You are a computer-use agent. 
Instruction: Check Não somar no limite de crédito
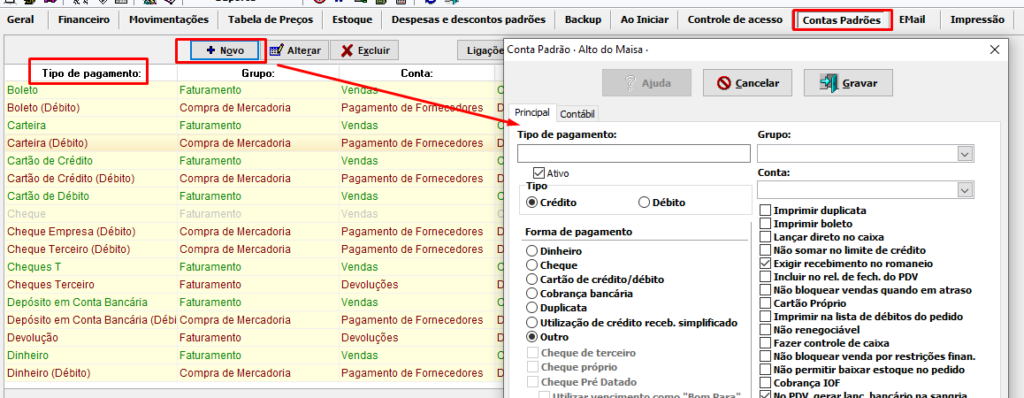765,250
